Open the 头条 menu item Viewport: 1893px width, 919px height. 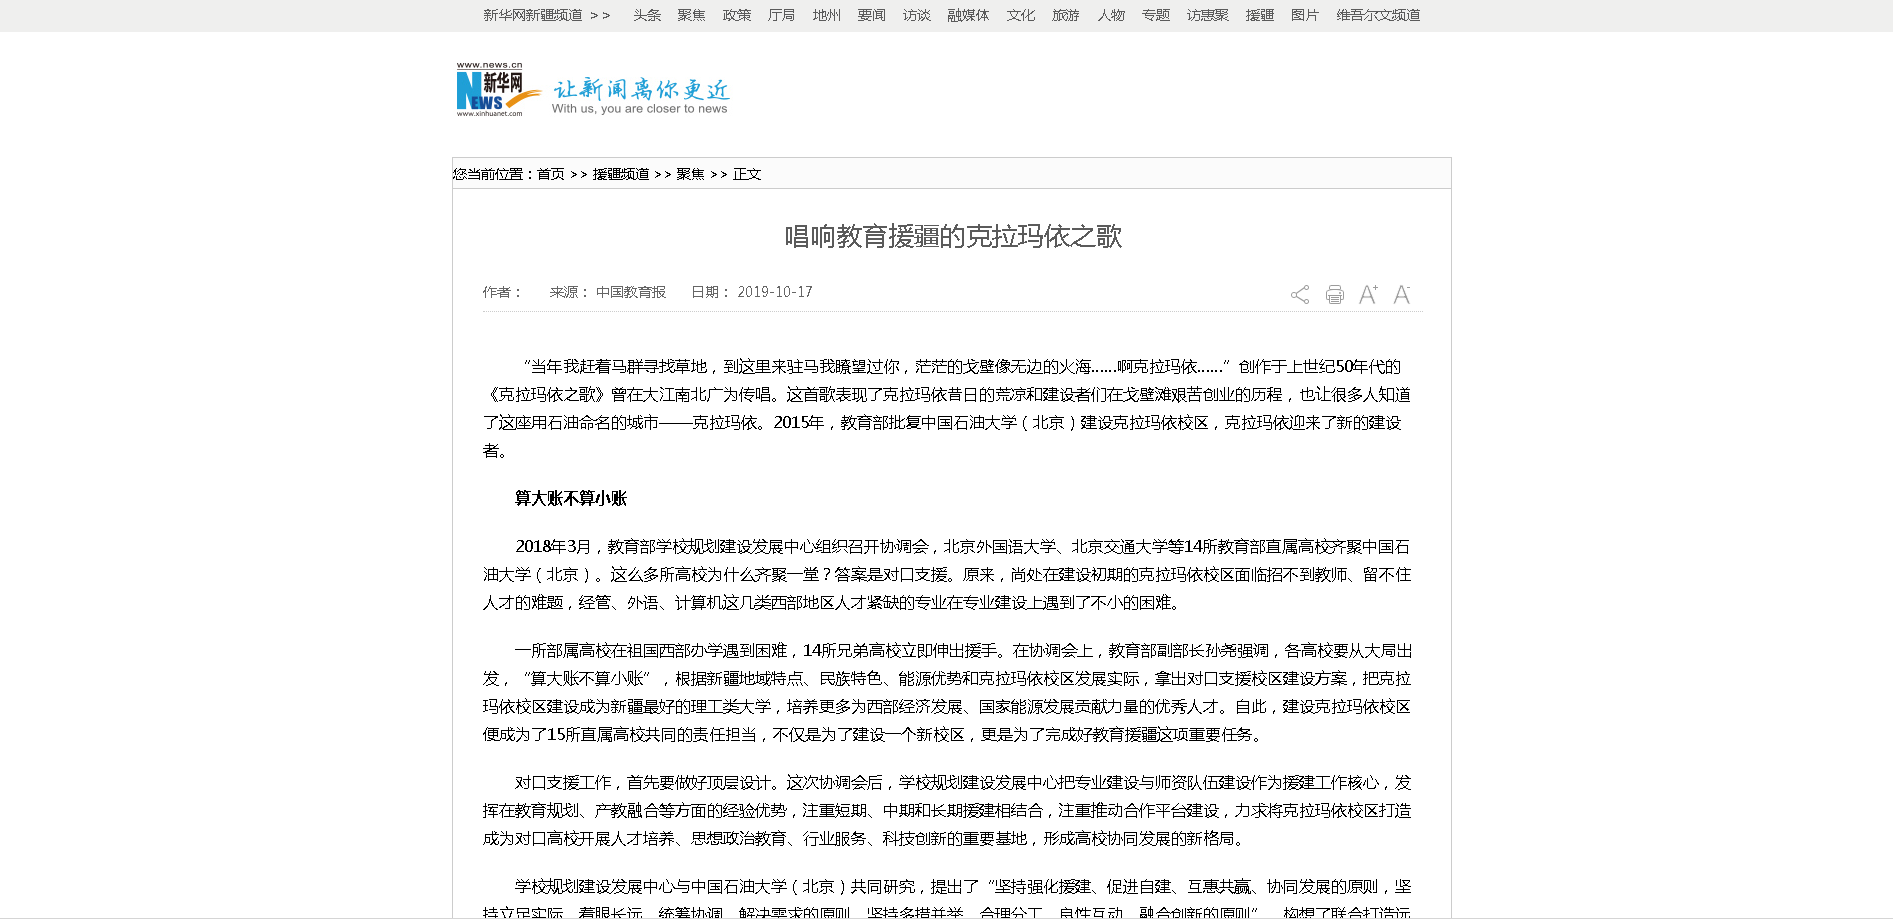647,15
